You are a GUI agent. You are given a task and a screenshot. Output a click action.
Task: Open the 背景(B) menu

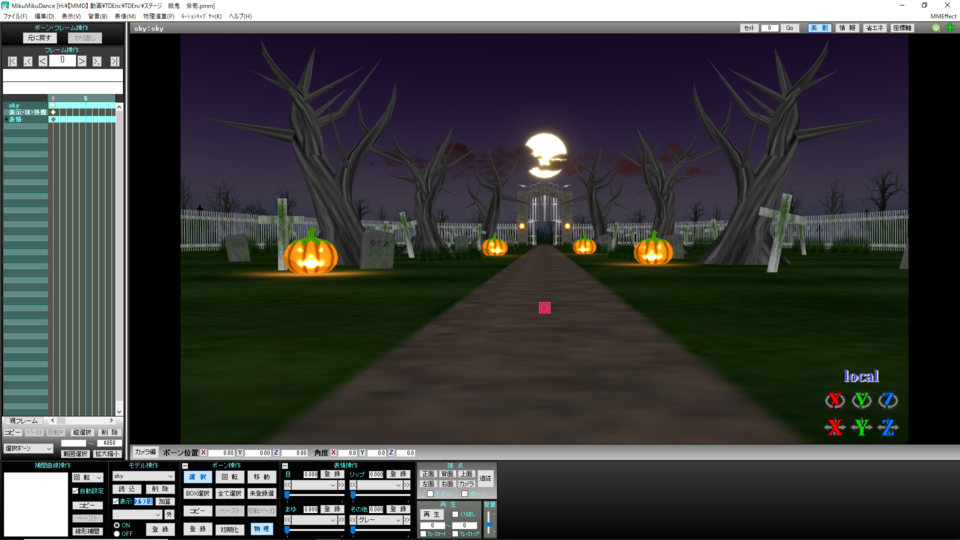coord(97,17)
